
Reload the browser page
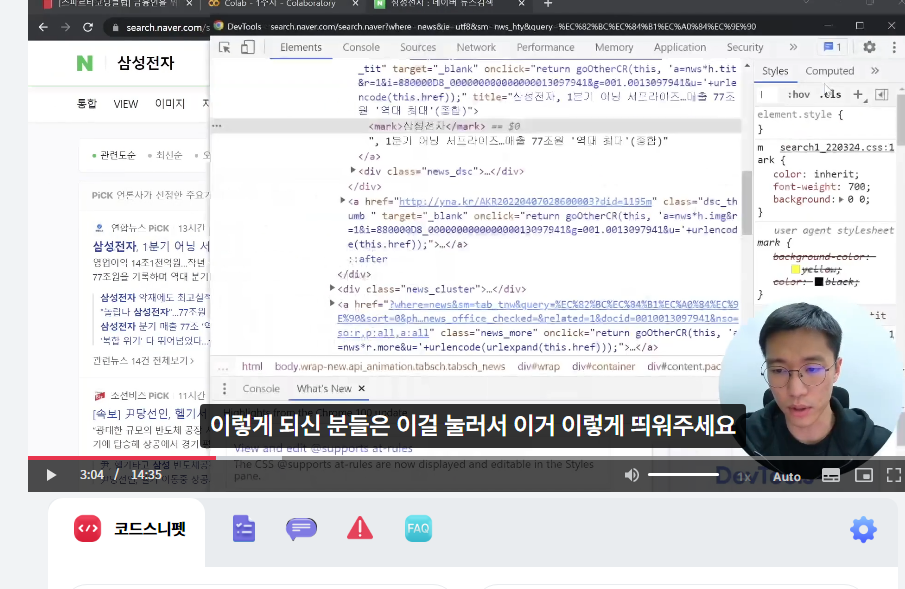point(88,27)
